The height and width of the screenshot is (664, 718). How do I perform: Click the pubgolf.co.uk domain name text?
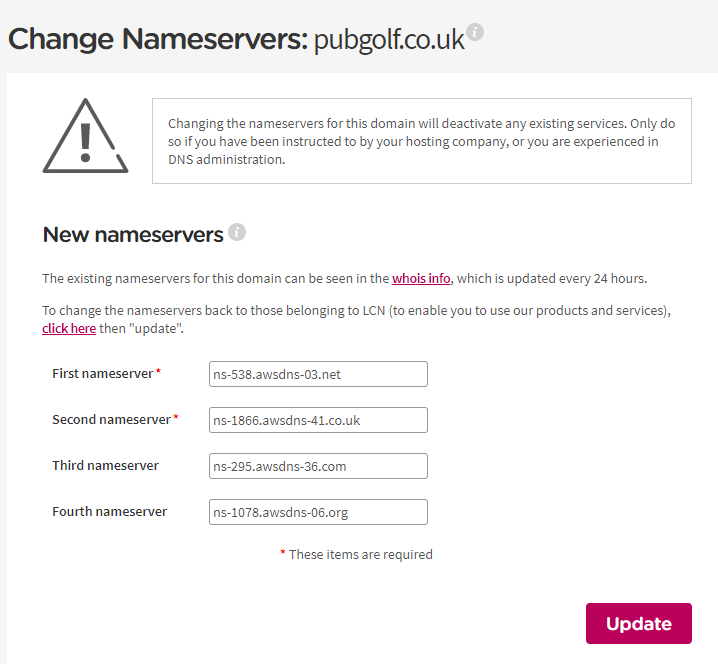(x=389, y=40)
